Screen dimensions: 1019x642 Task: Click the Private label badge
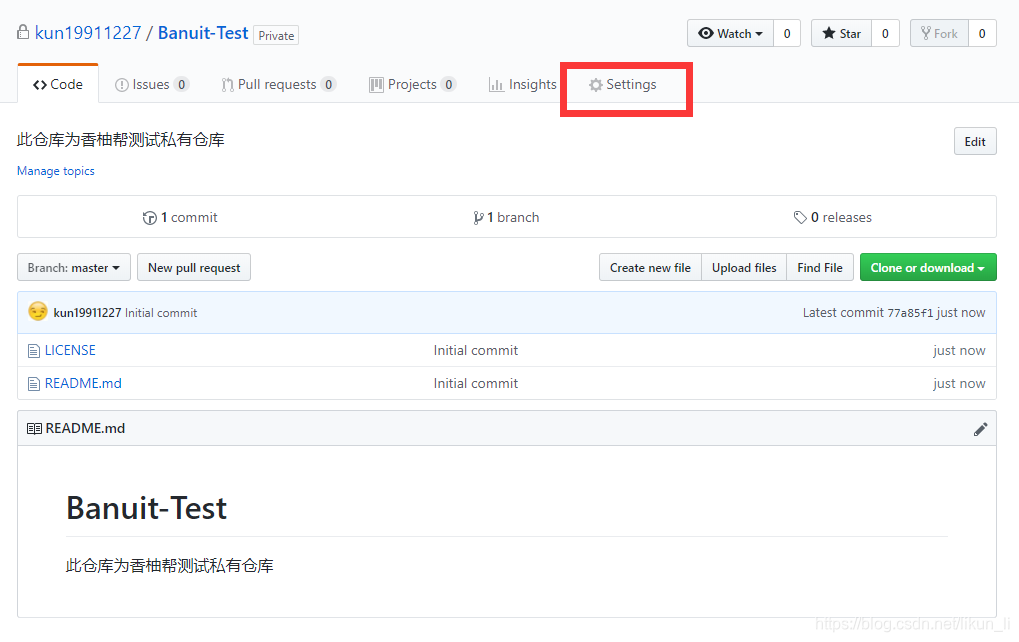pos(276,35)
